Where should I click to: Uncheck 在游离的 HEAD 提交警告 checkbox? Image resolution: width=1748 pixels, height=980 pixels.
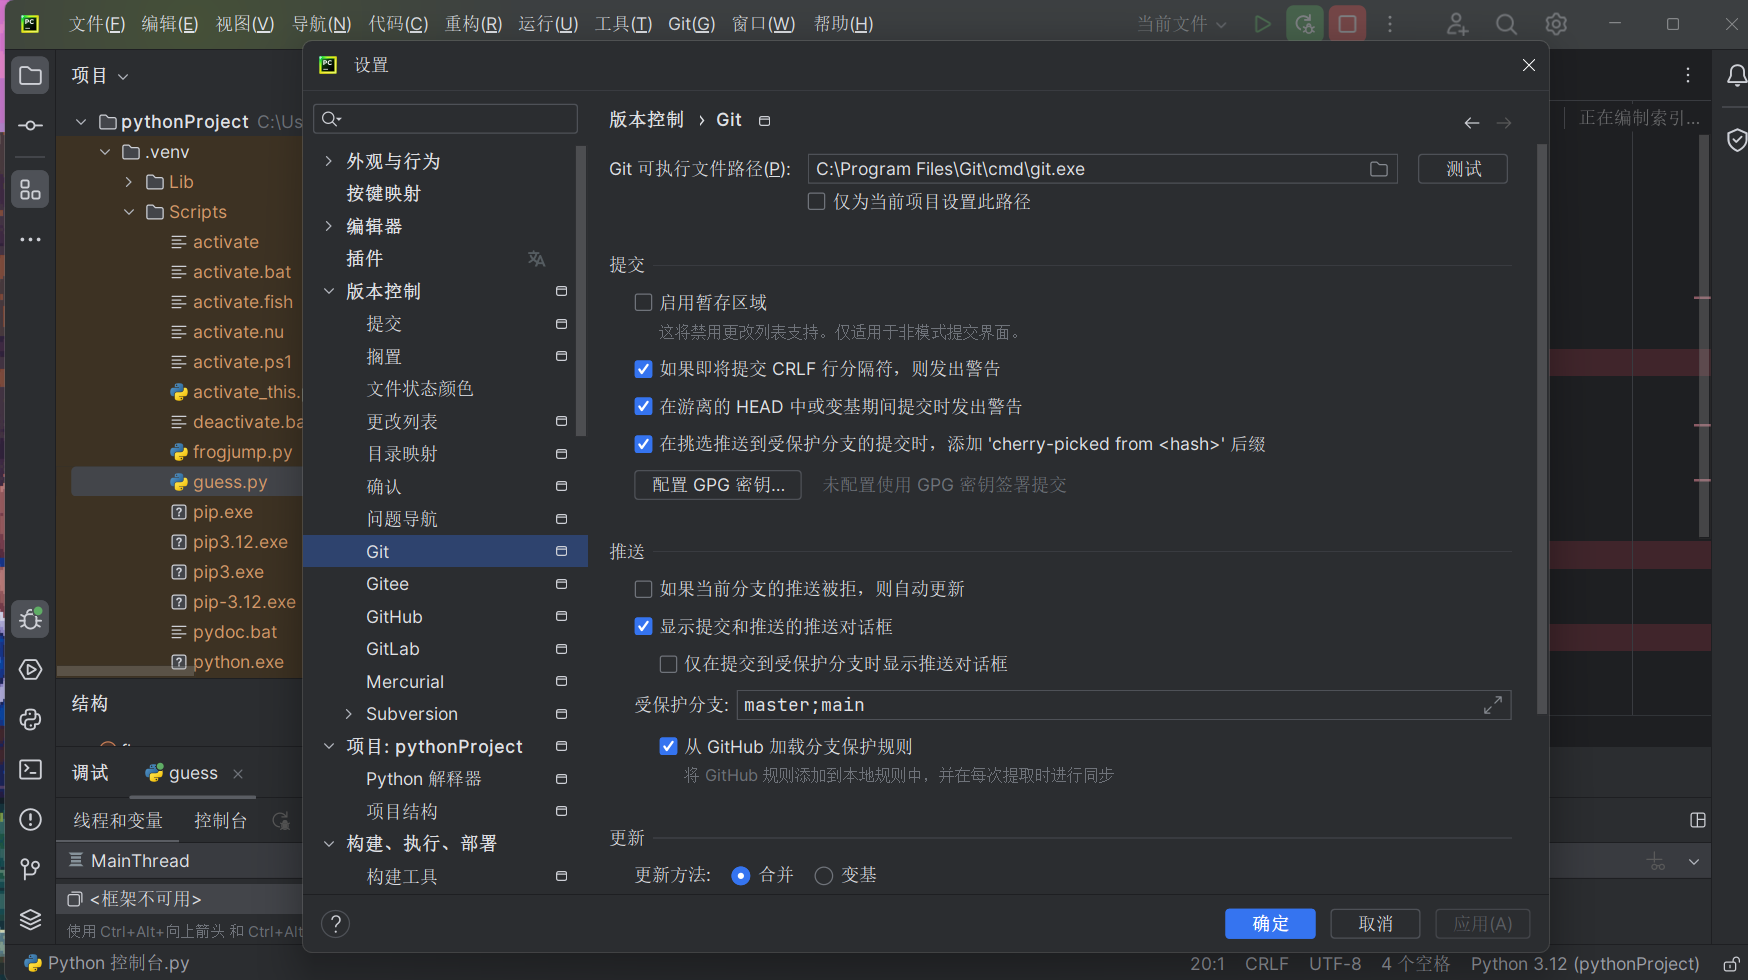coord(644,407)
